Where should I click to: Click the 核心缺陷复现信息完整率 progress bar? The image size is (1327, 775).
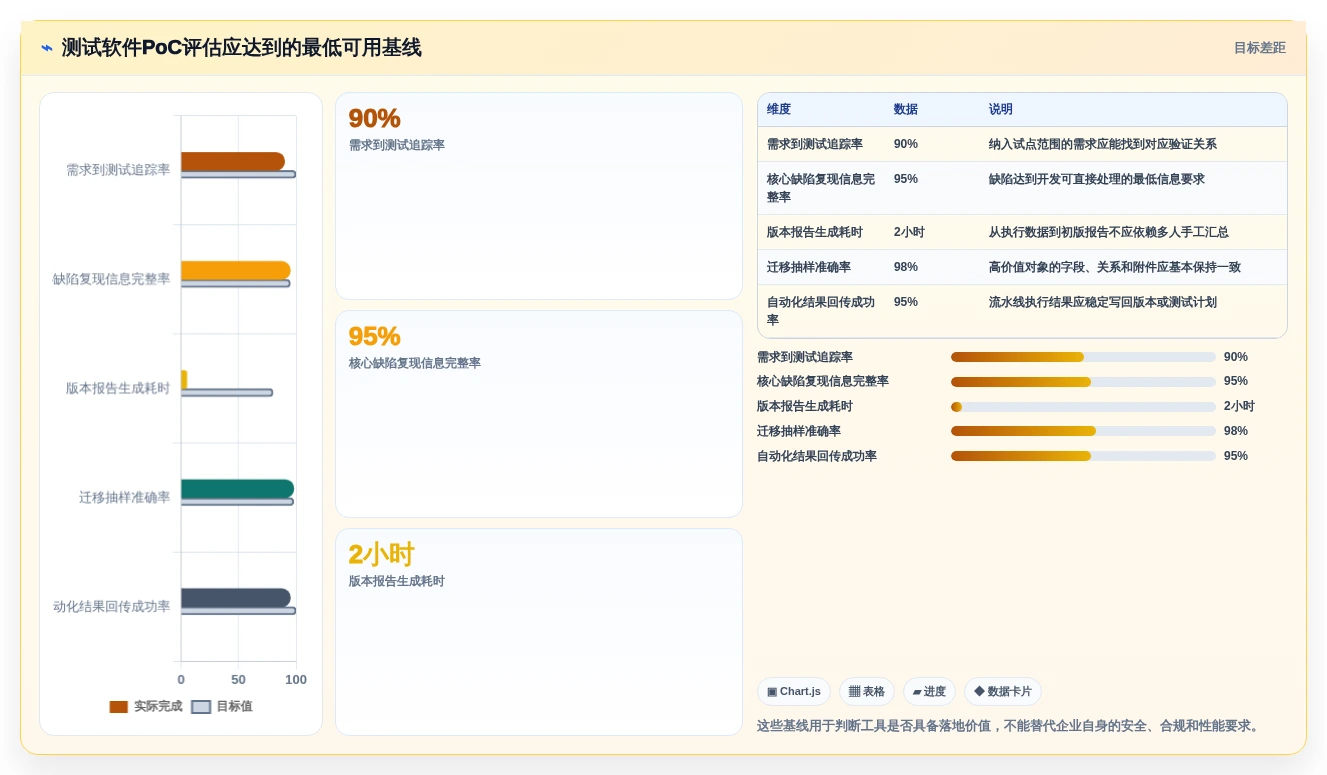[1083, 382]
